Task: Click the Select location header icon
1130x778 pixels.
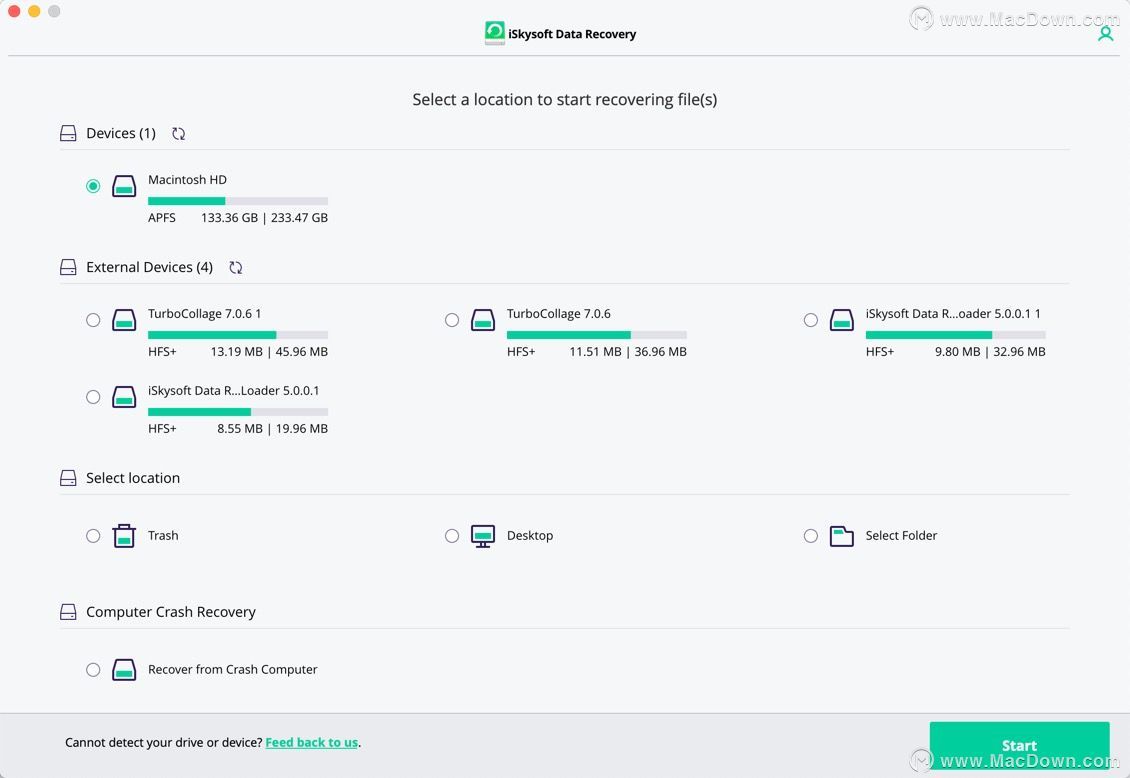Action: click(x=68, y=478)
